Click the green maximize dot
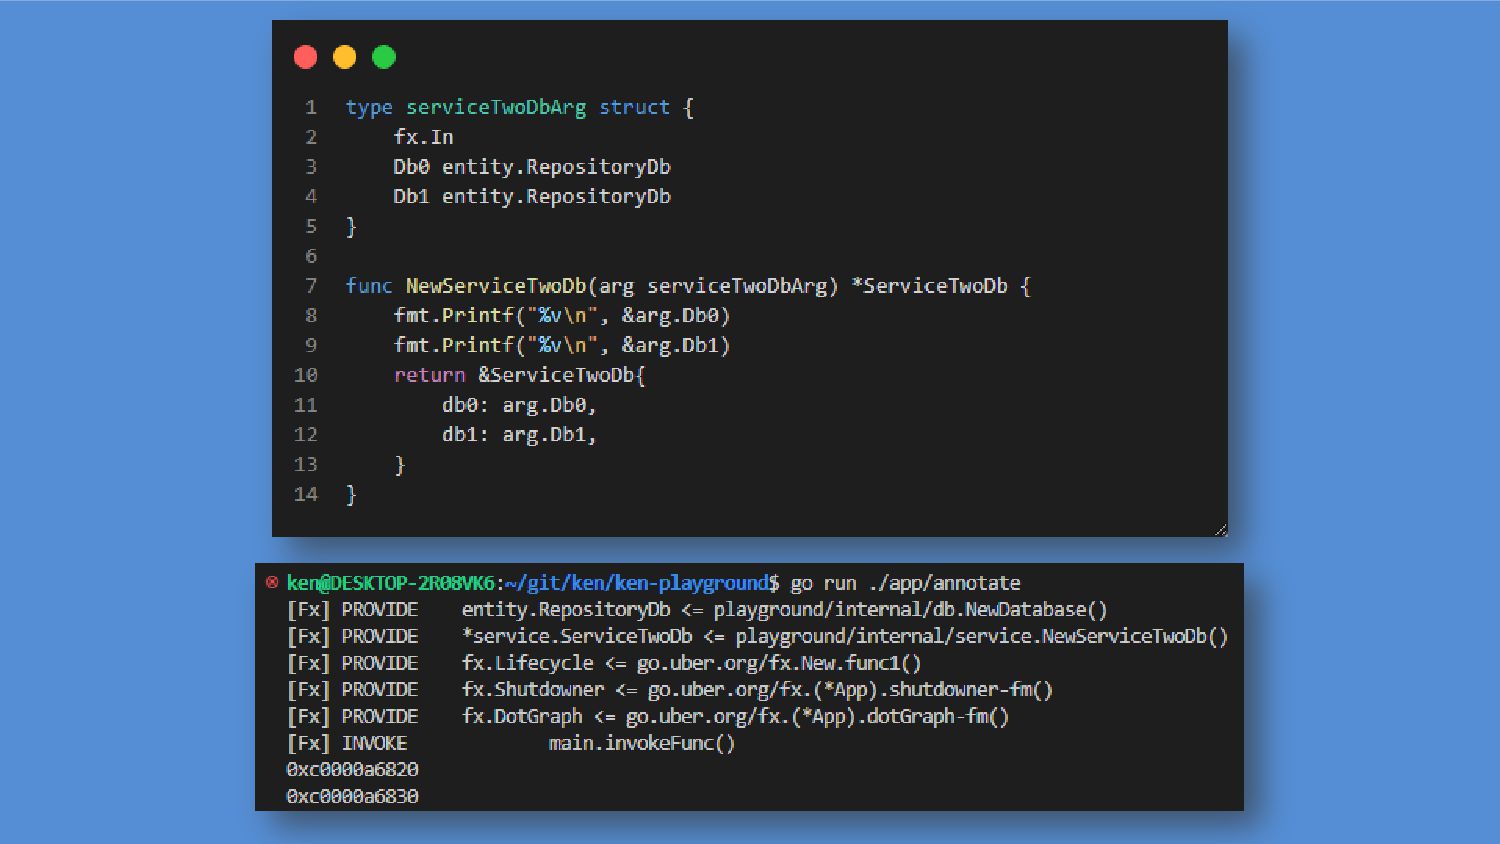This screenshot has width=1500, height=844. 384,57
